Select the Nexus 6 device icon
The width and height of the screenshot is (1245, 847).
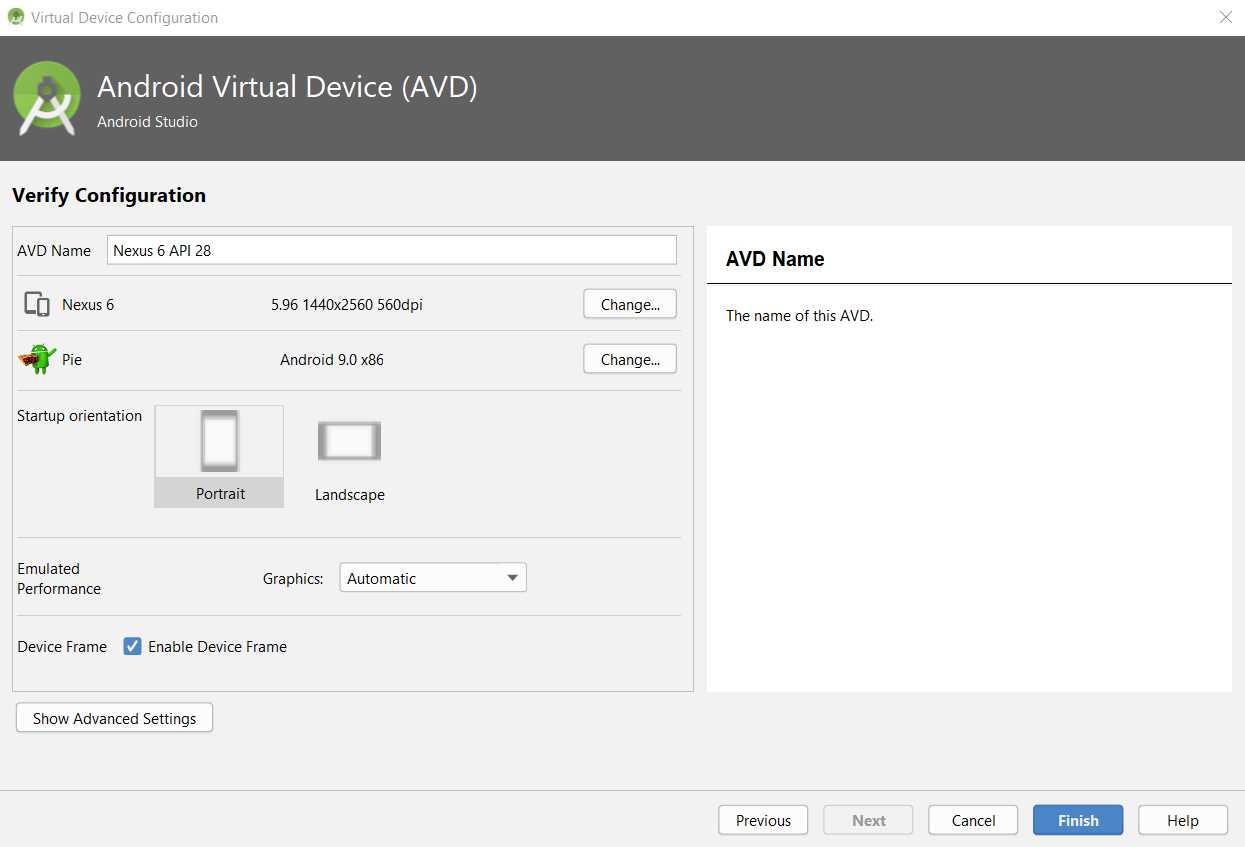(36, 304)
